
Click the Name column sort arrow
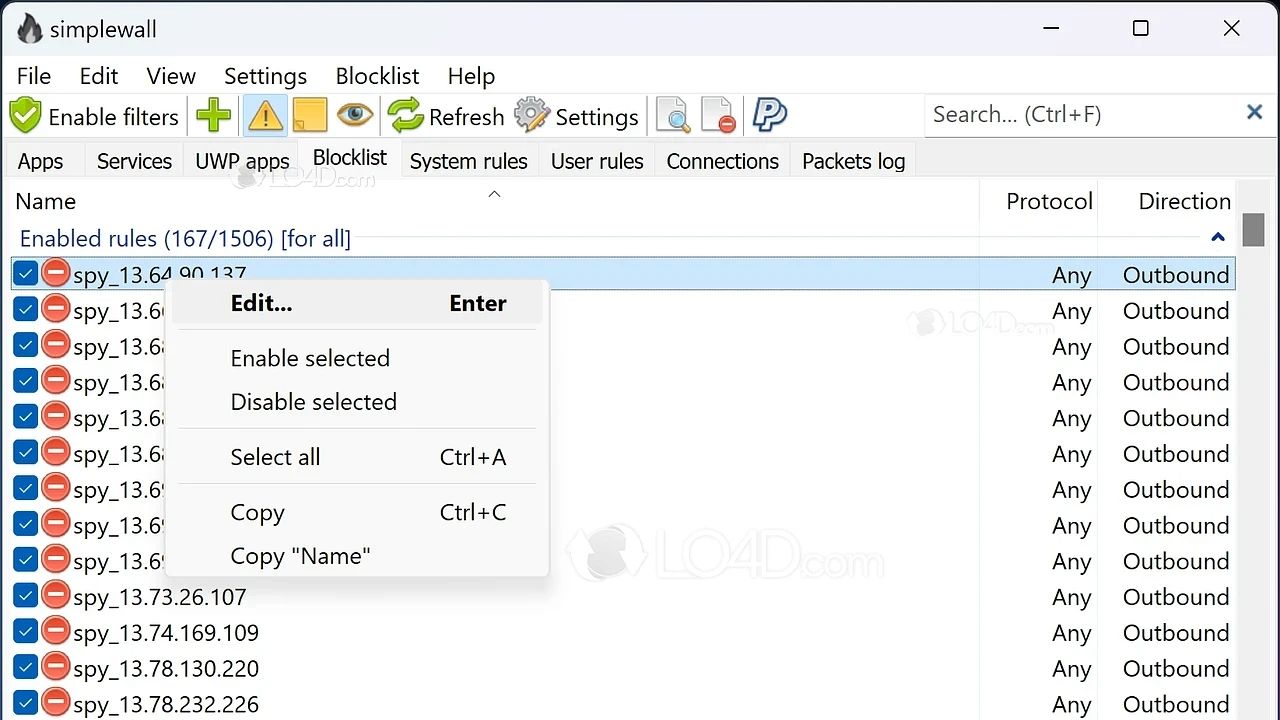click(x=494, y=194)
